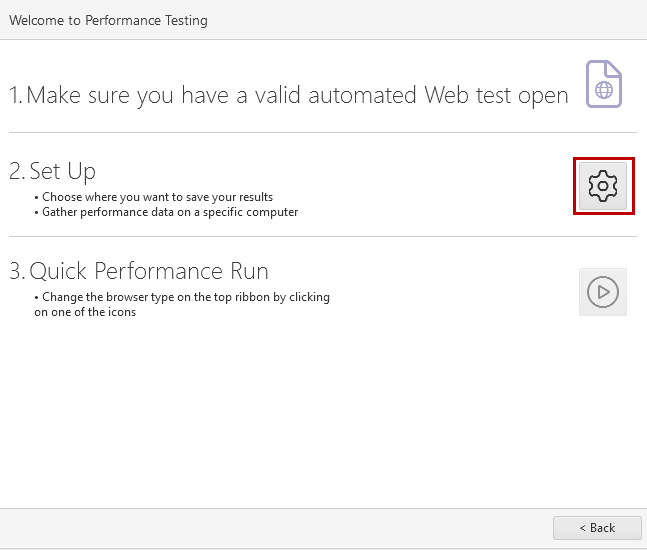Click the step number '3.' label
The height and width of the screenshot is (550, 647).
tap(17, 271)
